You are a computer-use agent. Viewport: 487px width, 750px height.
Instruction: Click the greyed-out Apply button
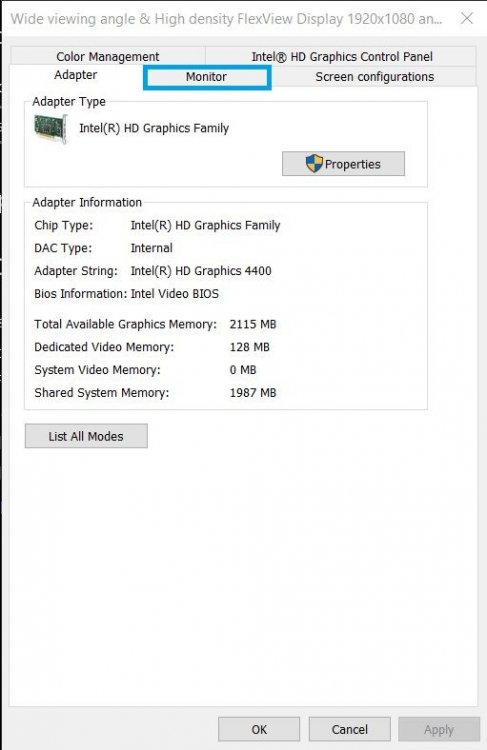click(439, 729)
